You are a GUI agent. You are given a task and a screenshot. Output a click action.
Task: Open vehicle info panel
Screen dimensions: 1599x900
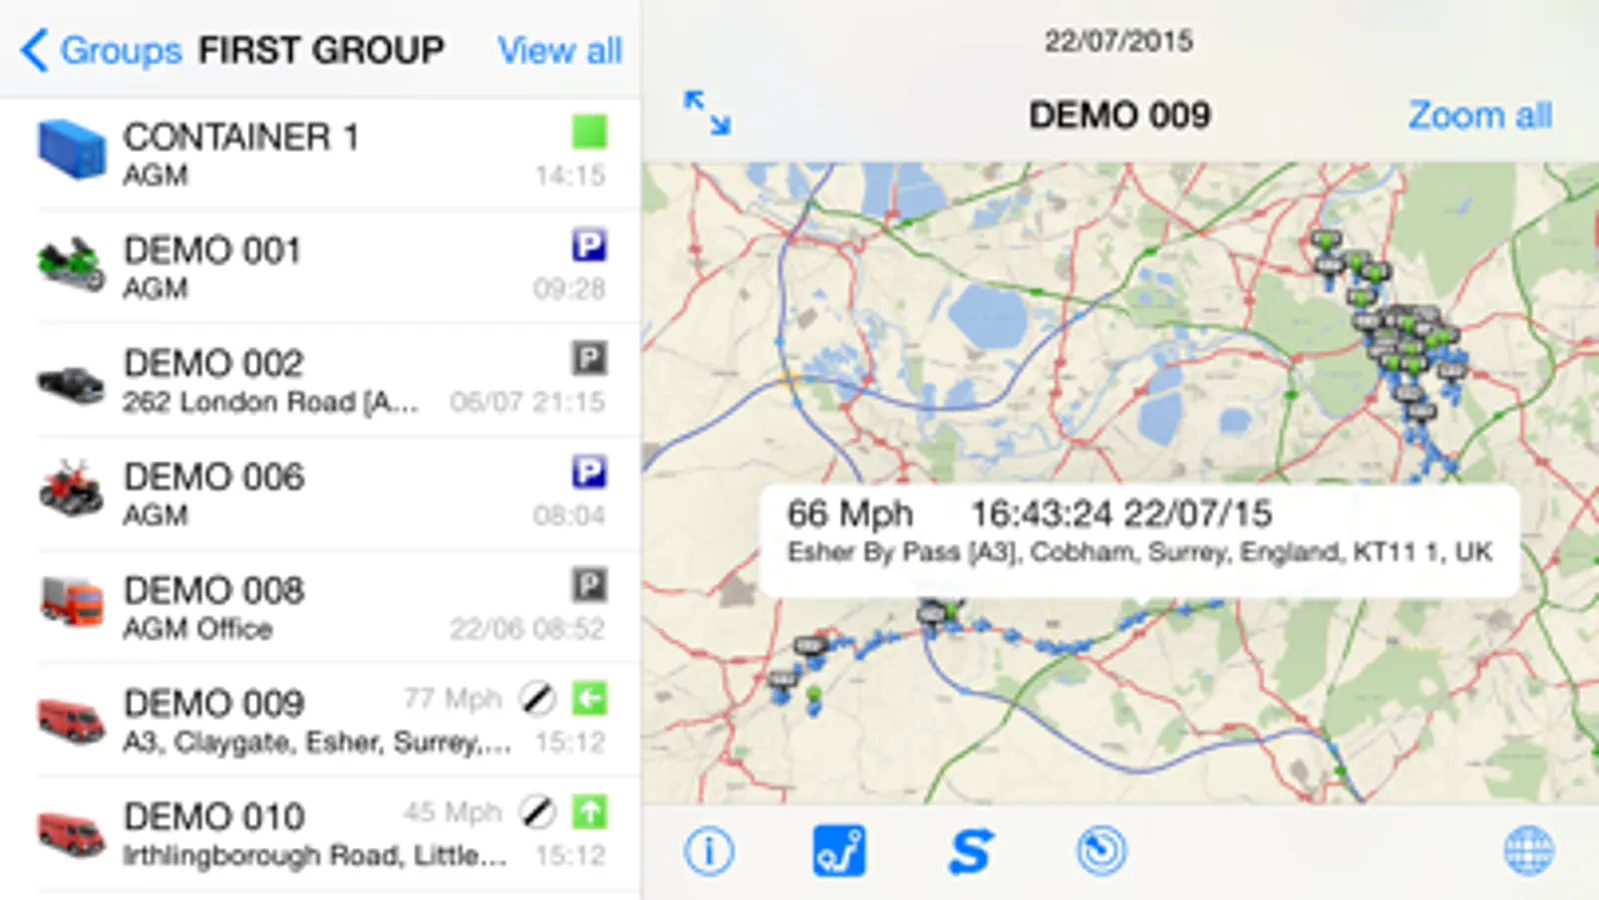click(x=709, y=852)
